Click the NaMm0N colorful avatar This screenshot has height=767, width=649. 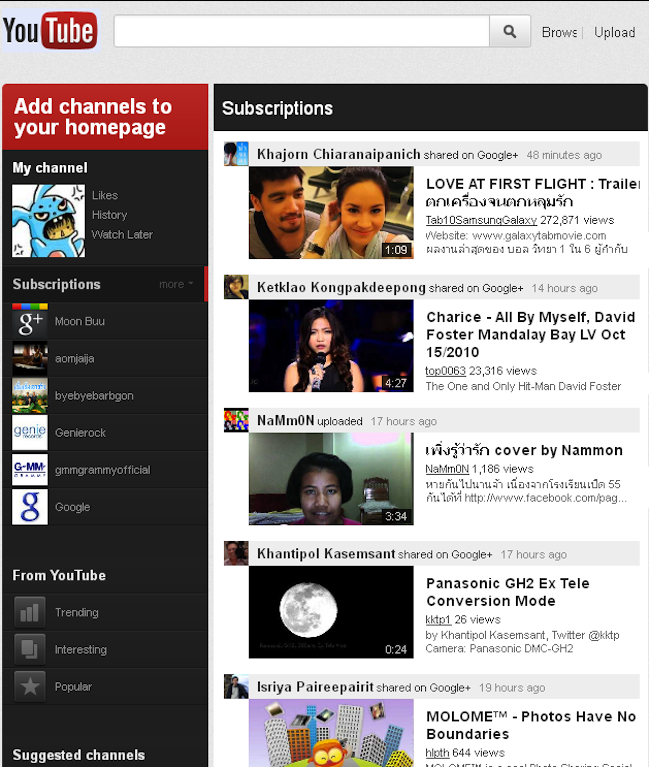(236, 420)
